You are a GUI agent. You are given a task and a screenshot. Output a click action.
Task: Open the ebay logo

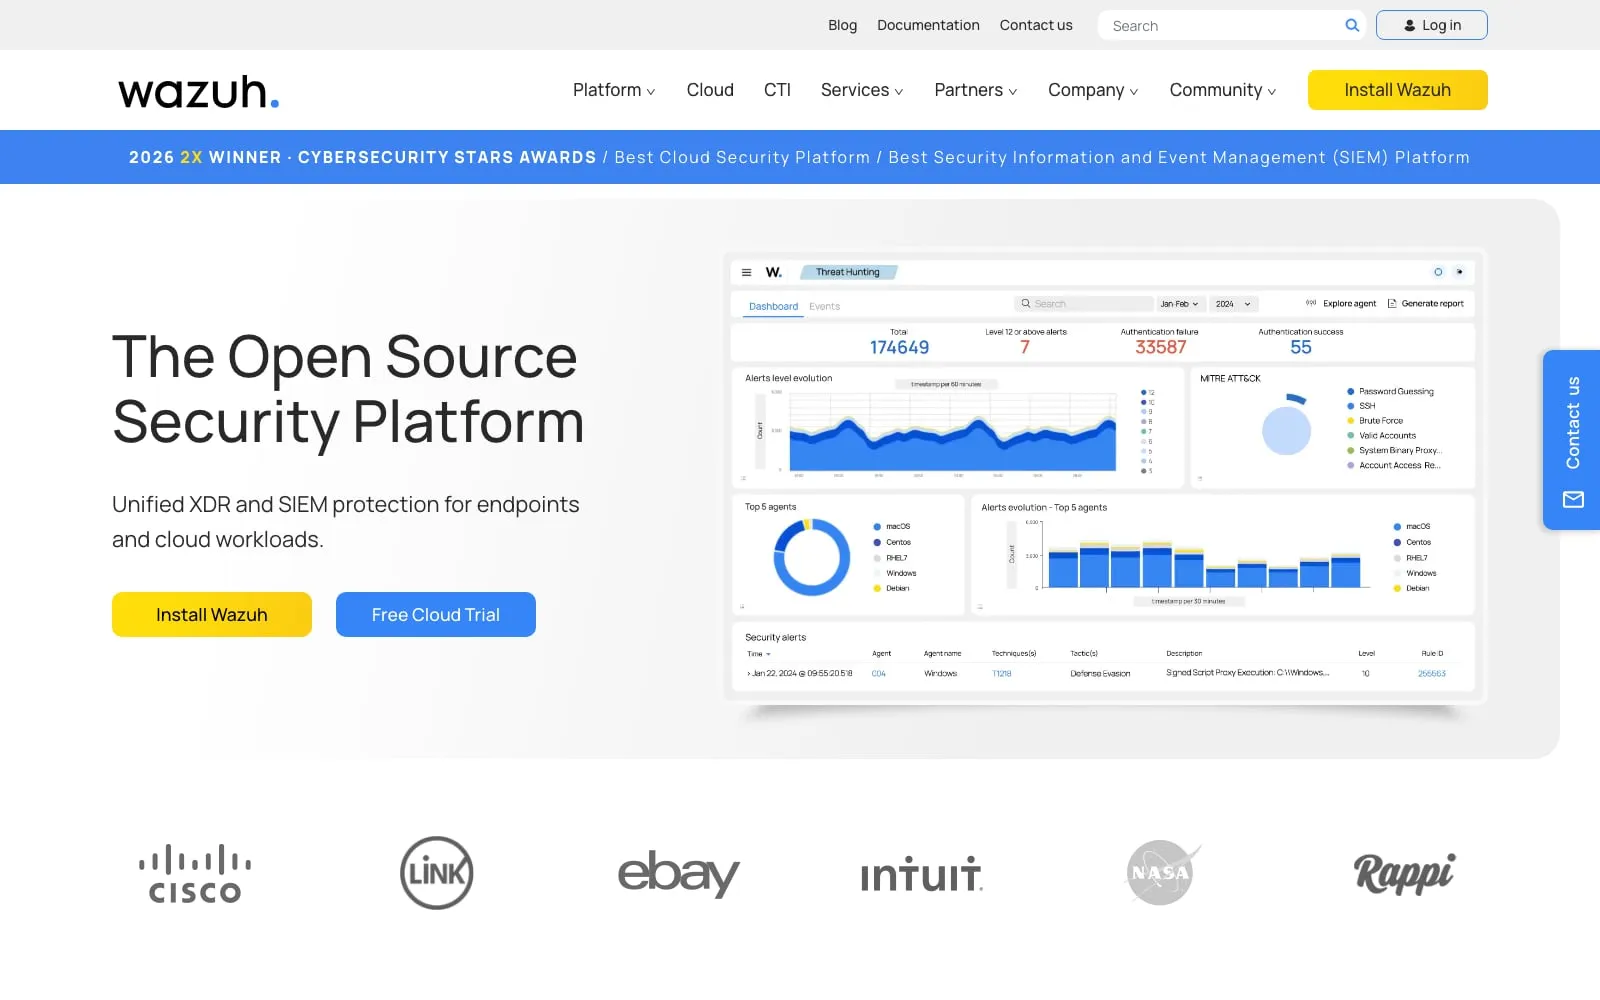678,873
